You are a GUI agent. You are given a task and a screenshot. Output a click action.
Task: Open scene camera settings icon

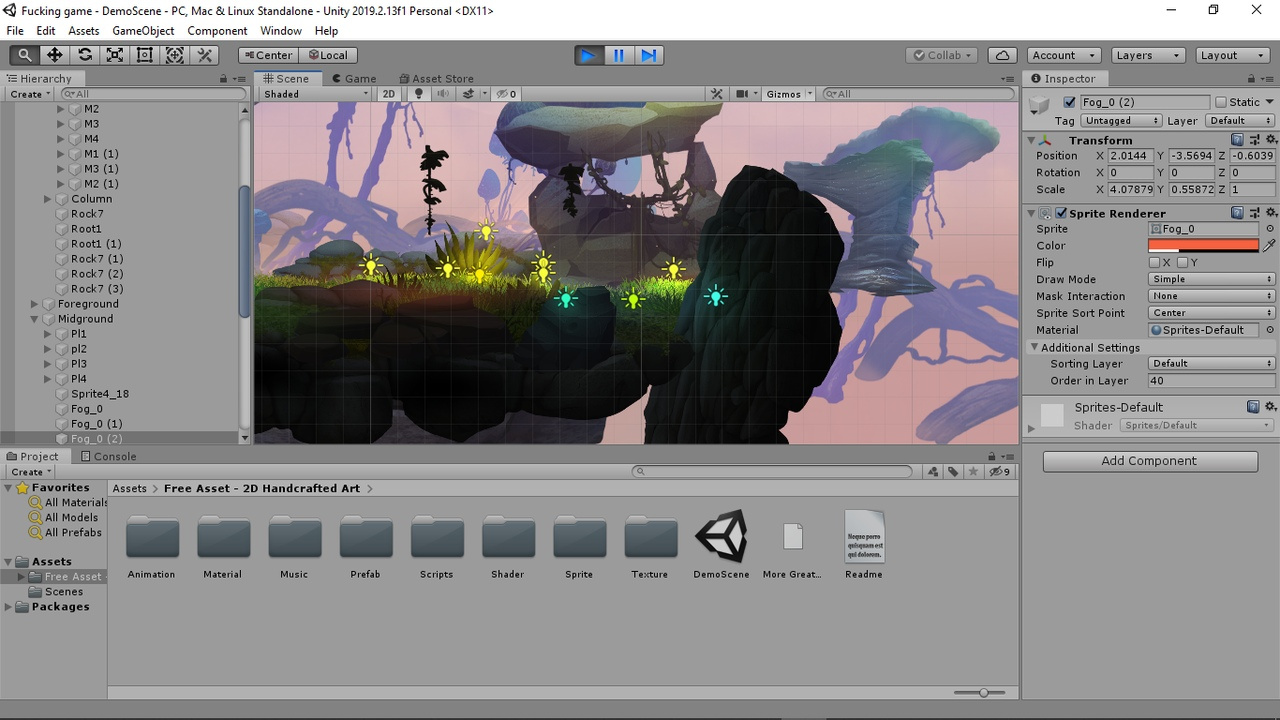pyautogui.click(x=742, y=94)
